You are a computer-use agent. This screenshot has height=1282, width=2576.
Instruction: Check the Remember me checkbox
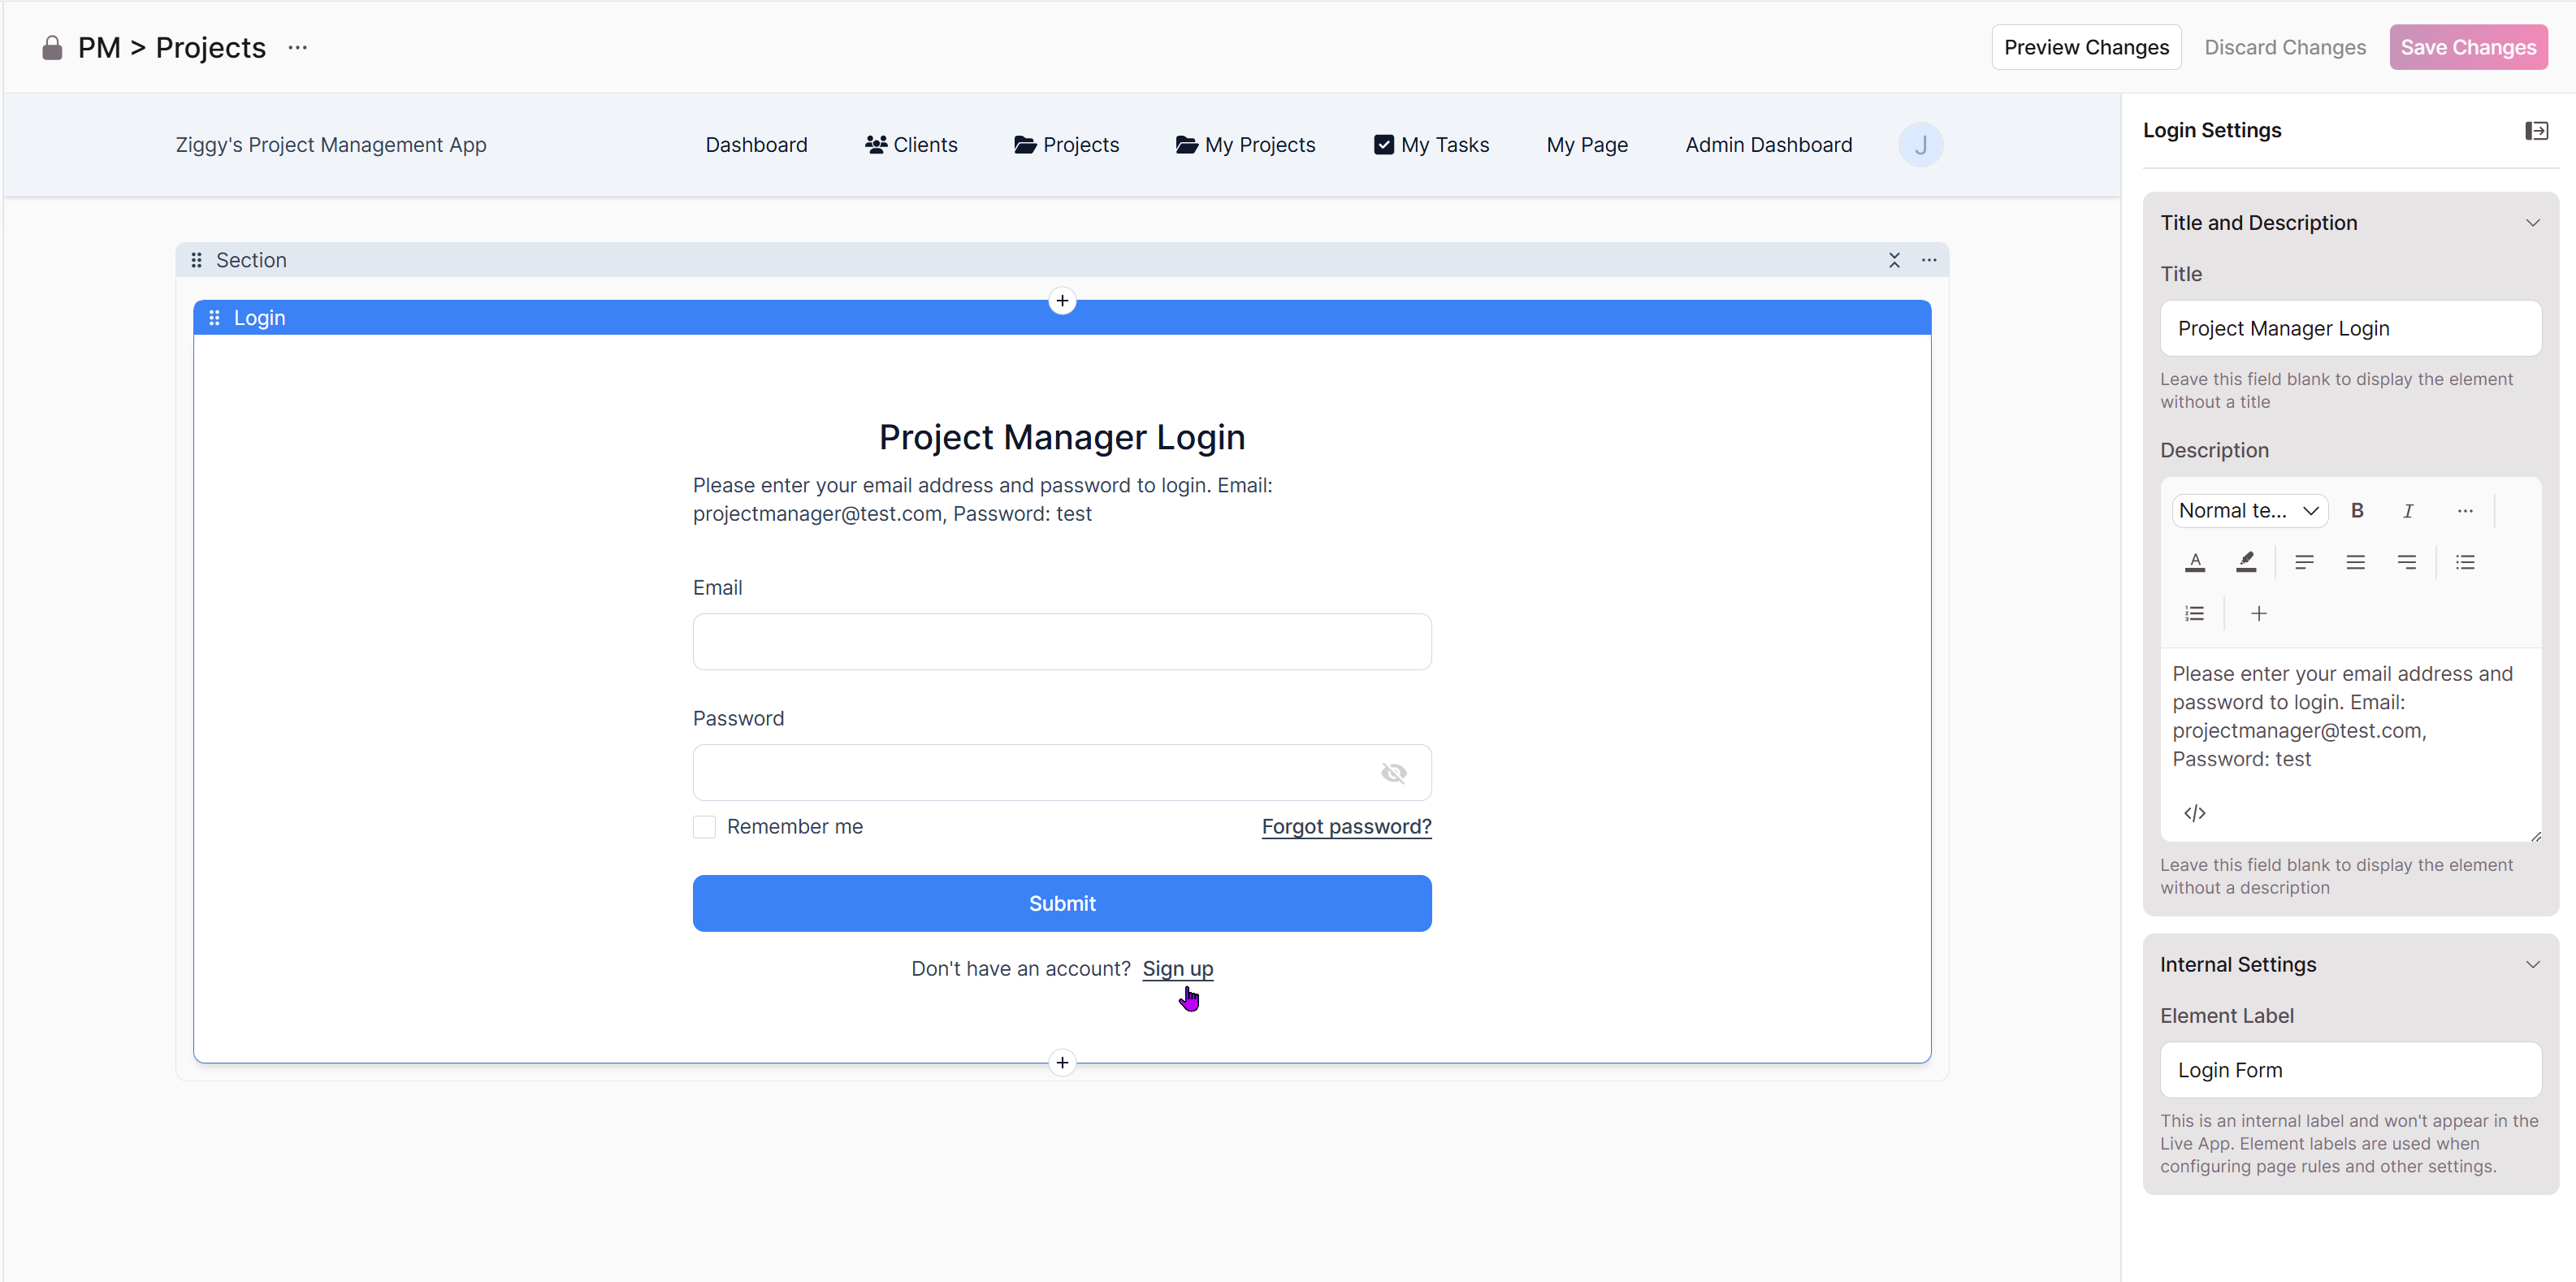point(704,827)
